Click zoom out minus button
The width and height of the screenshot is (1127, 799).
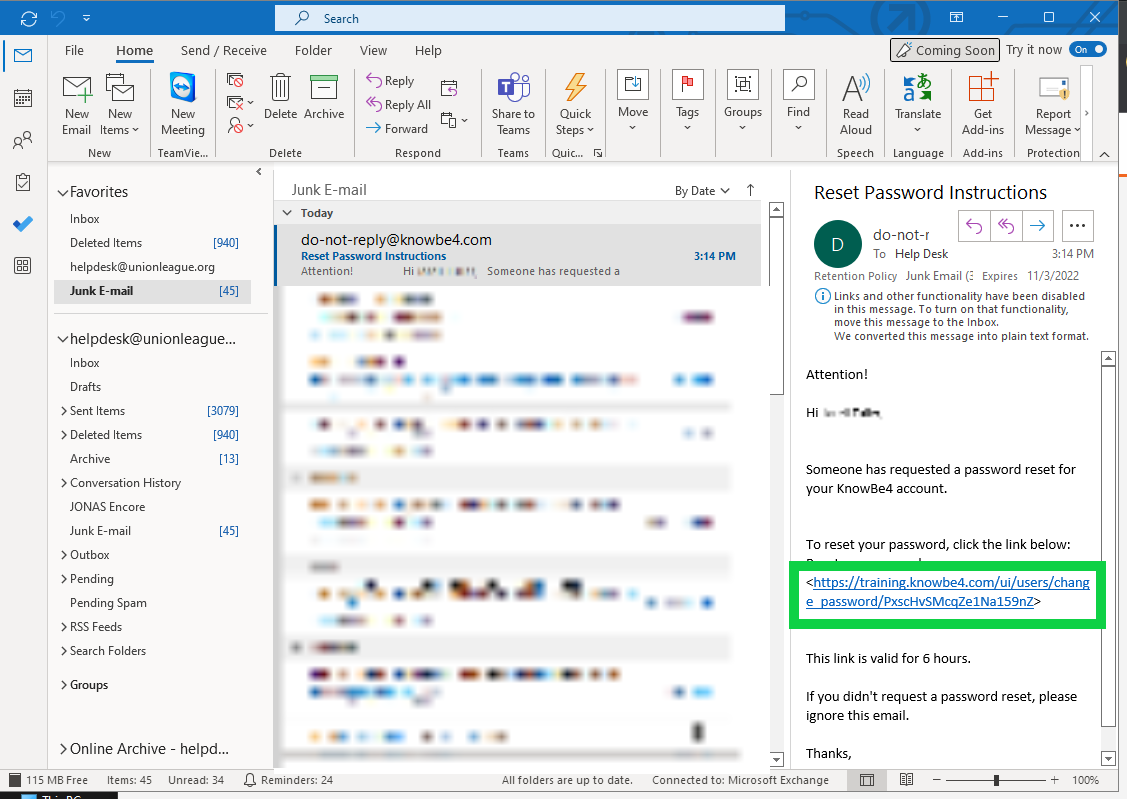[937, 780]
